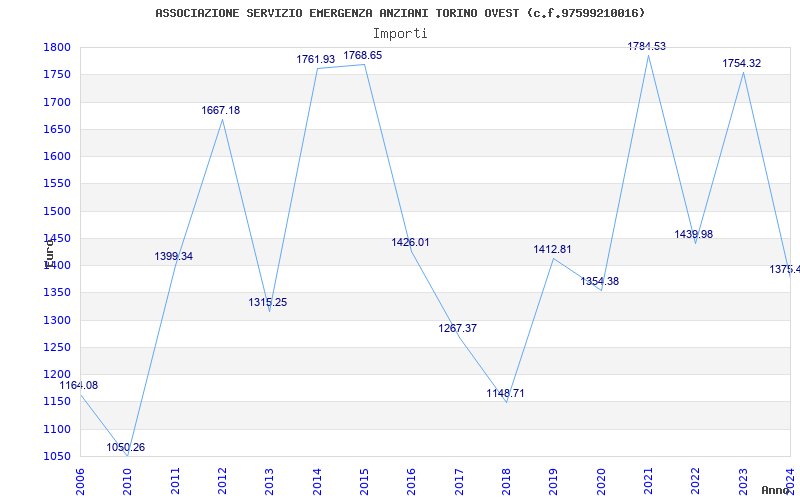Click the 2016 year axis label
The width and height of the screenshot is (800, 500).
click(x=412, y=482)
